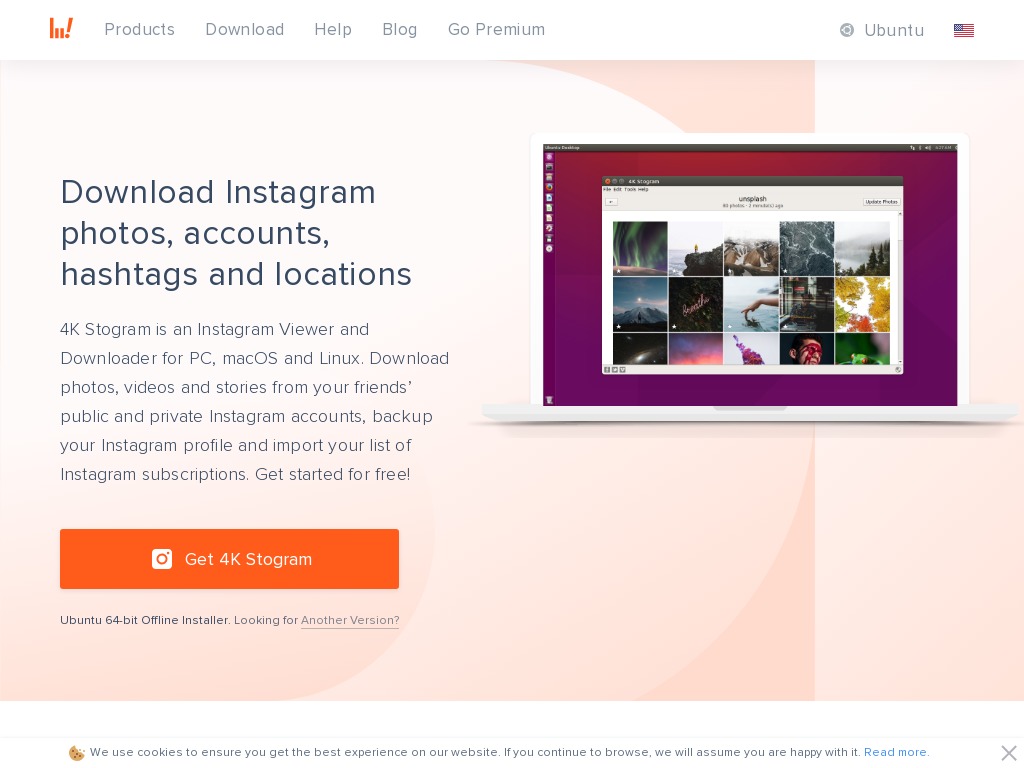Click the snowy mountain moon photo thumbnail
The height and width of the screenshot is (768, 1024).
pyautogui.click(x=640, y=304)
